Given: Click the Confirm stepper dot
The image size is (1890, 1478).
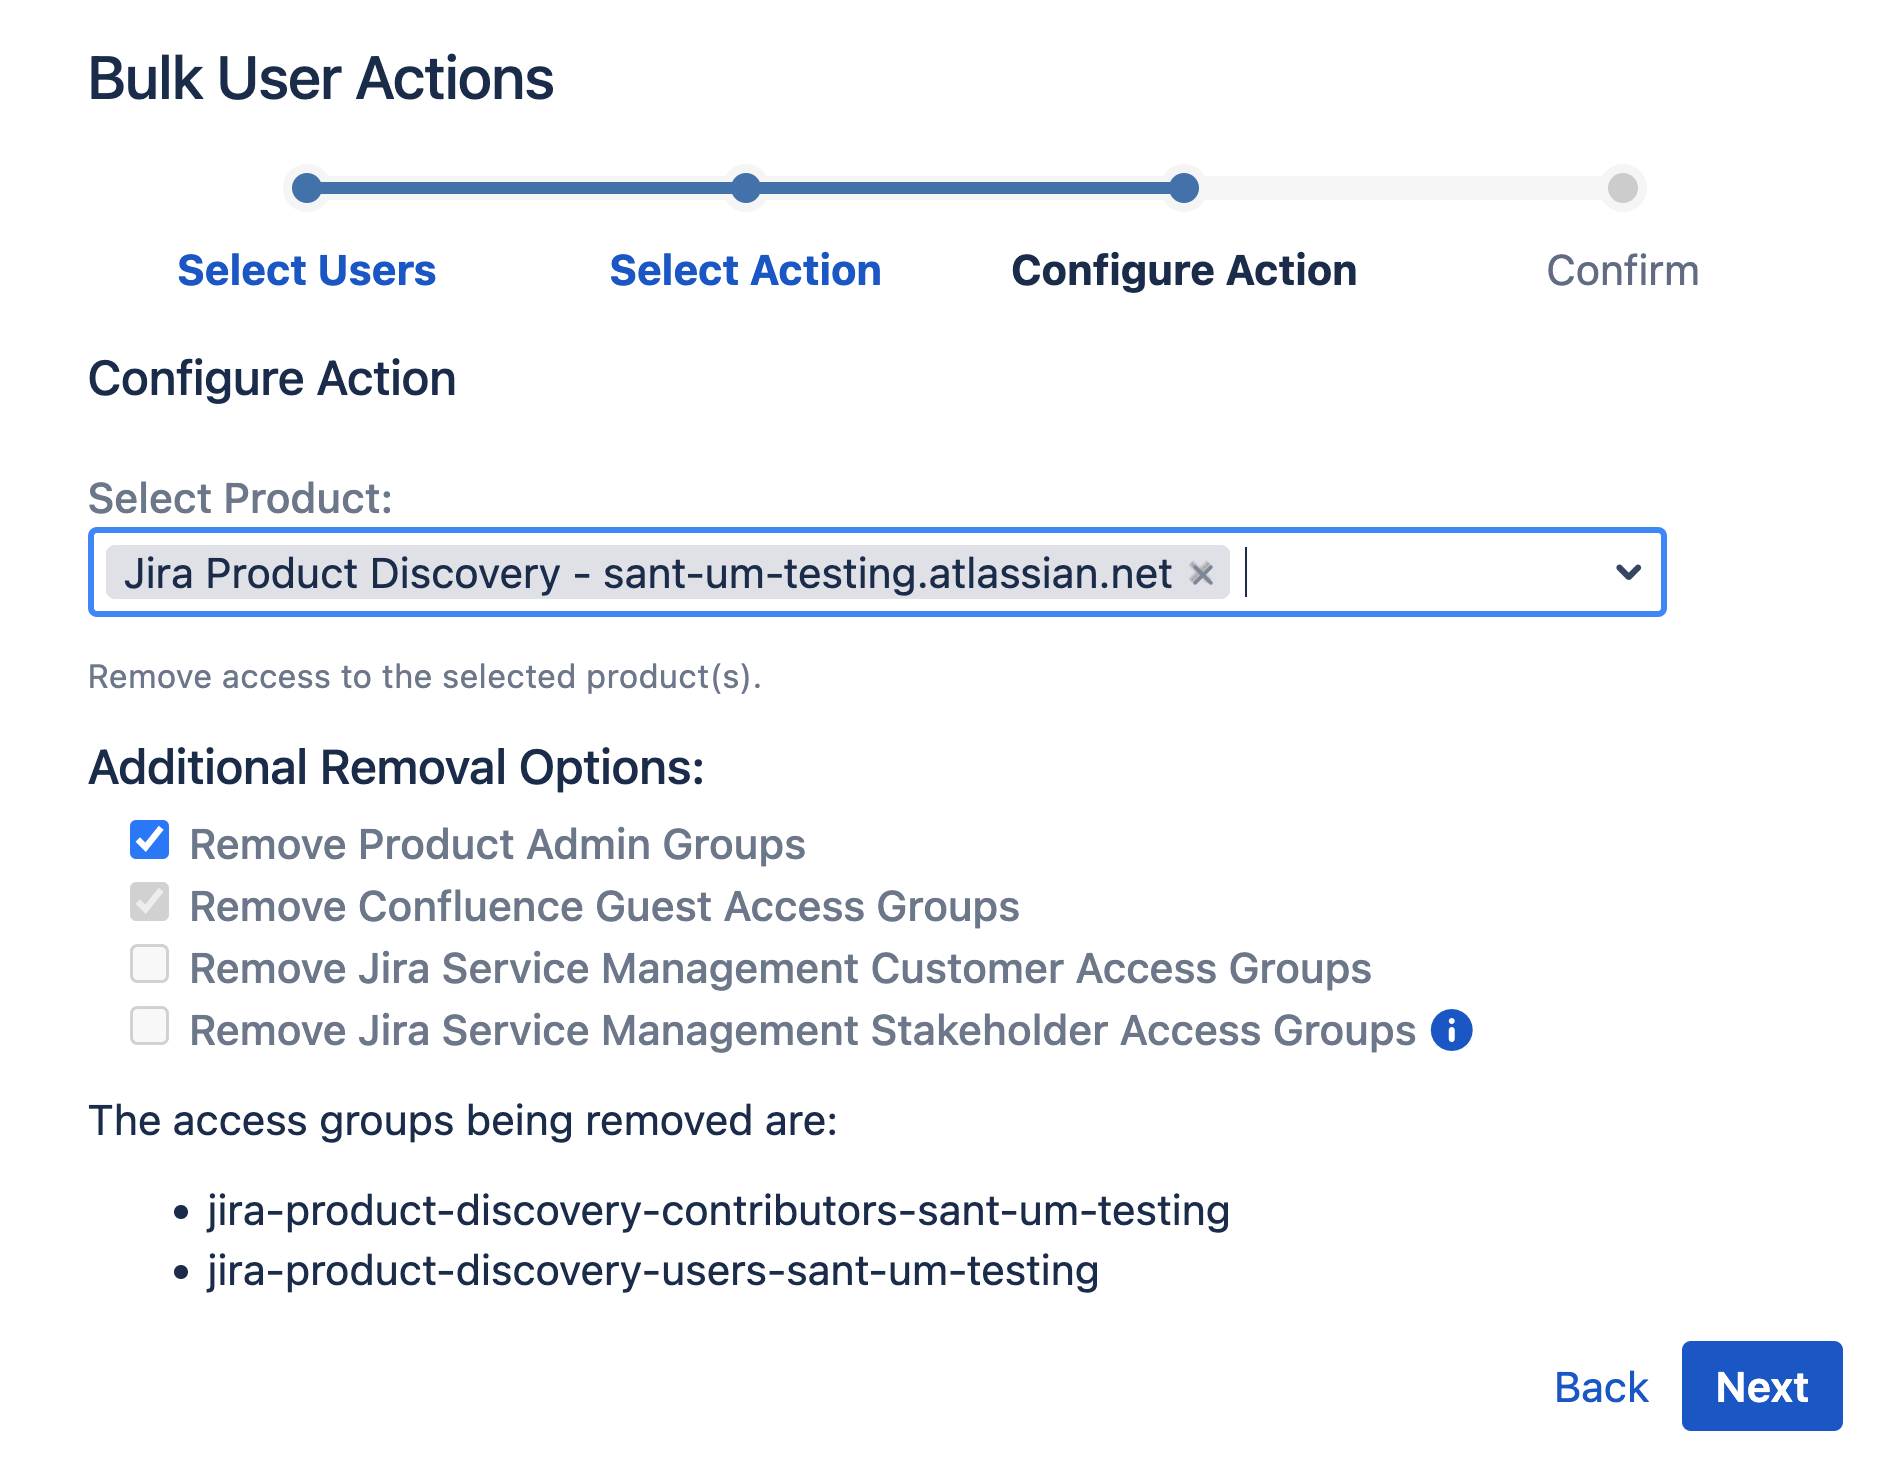Looking at the screenshot, I should pos(1622,187).
